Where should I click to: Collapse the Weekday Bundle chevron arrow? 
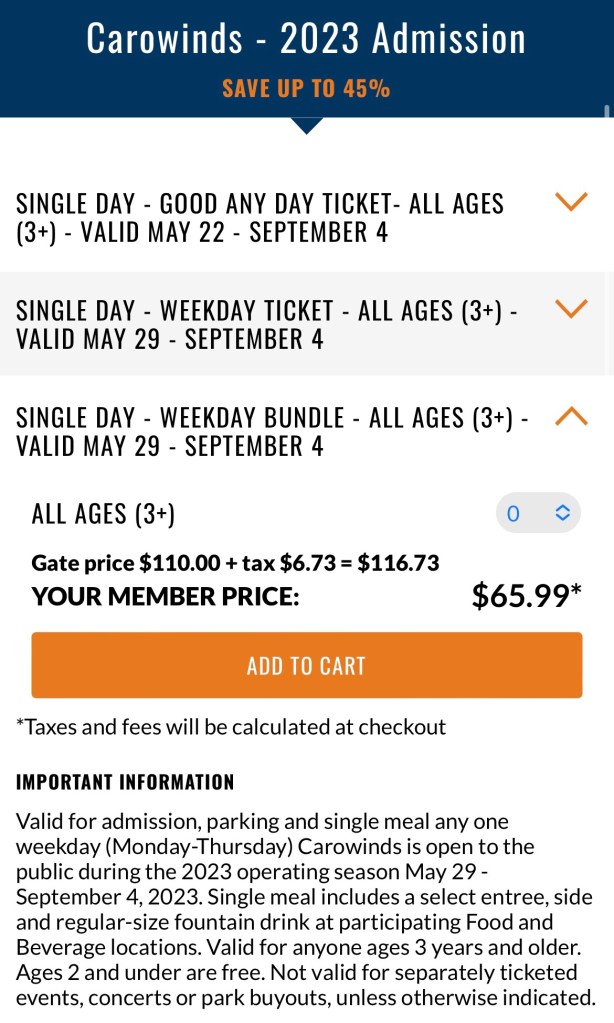(x=570, y=416)
